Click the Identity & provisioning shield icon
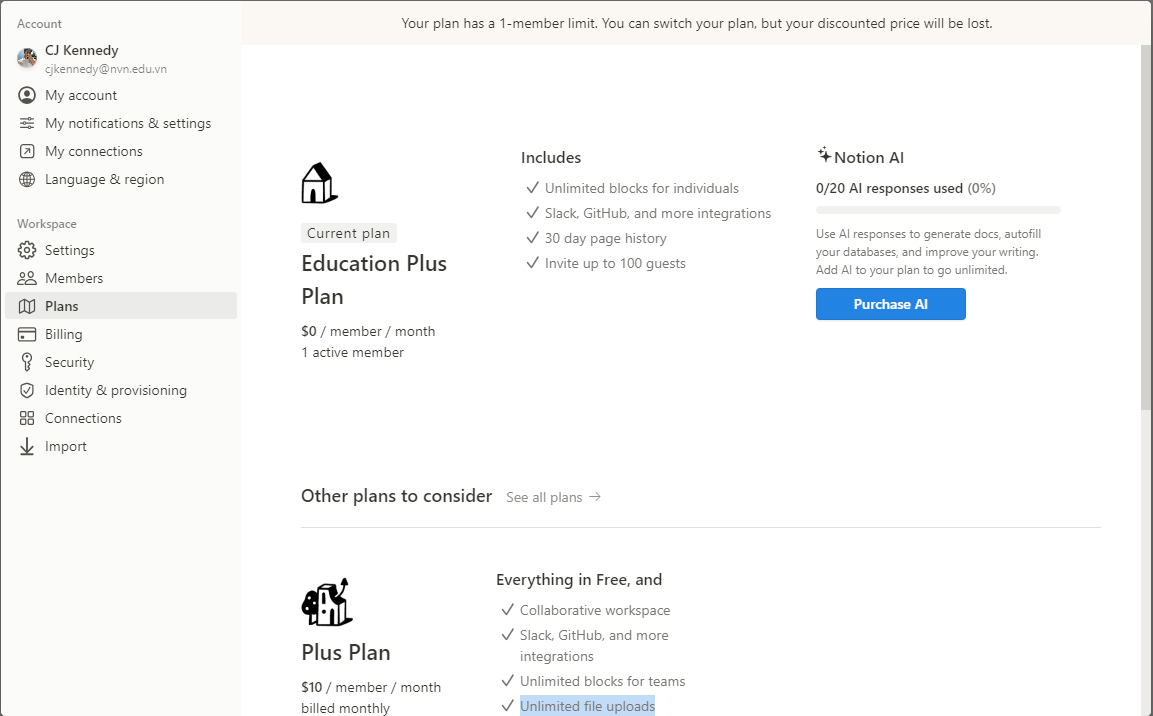The width and height of the screenshot is (1153, 716). coord(26,390)
